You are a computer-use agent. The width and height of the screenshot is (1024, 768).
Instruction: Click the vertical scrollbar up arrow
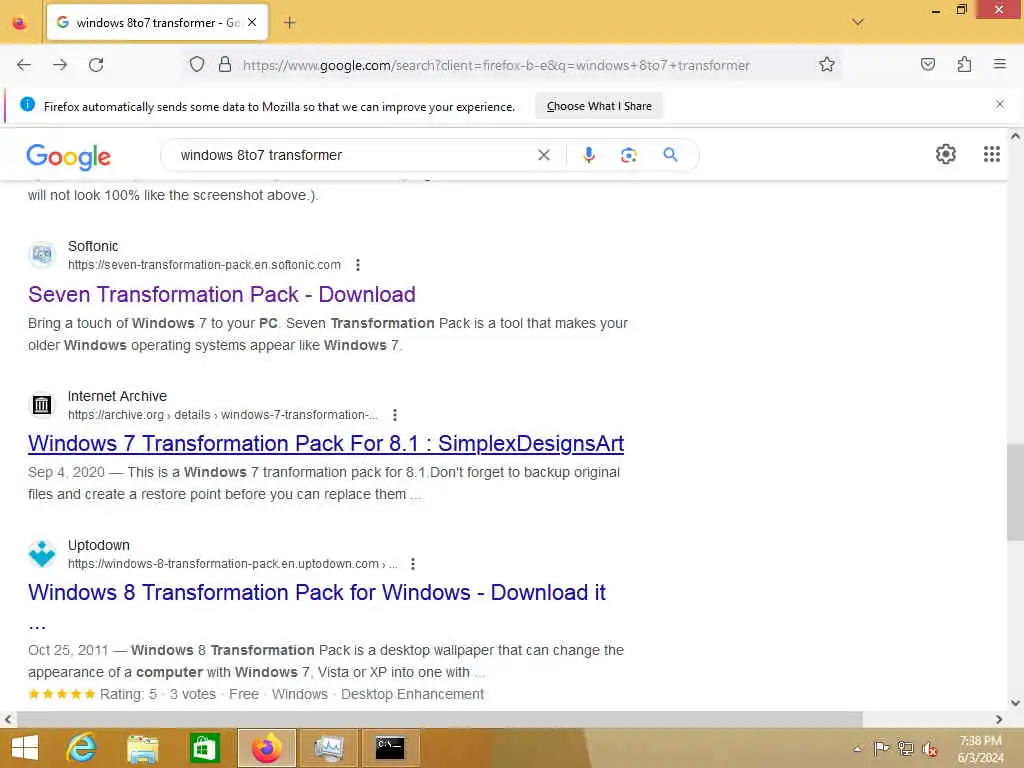tap(1015, 137)
